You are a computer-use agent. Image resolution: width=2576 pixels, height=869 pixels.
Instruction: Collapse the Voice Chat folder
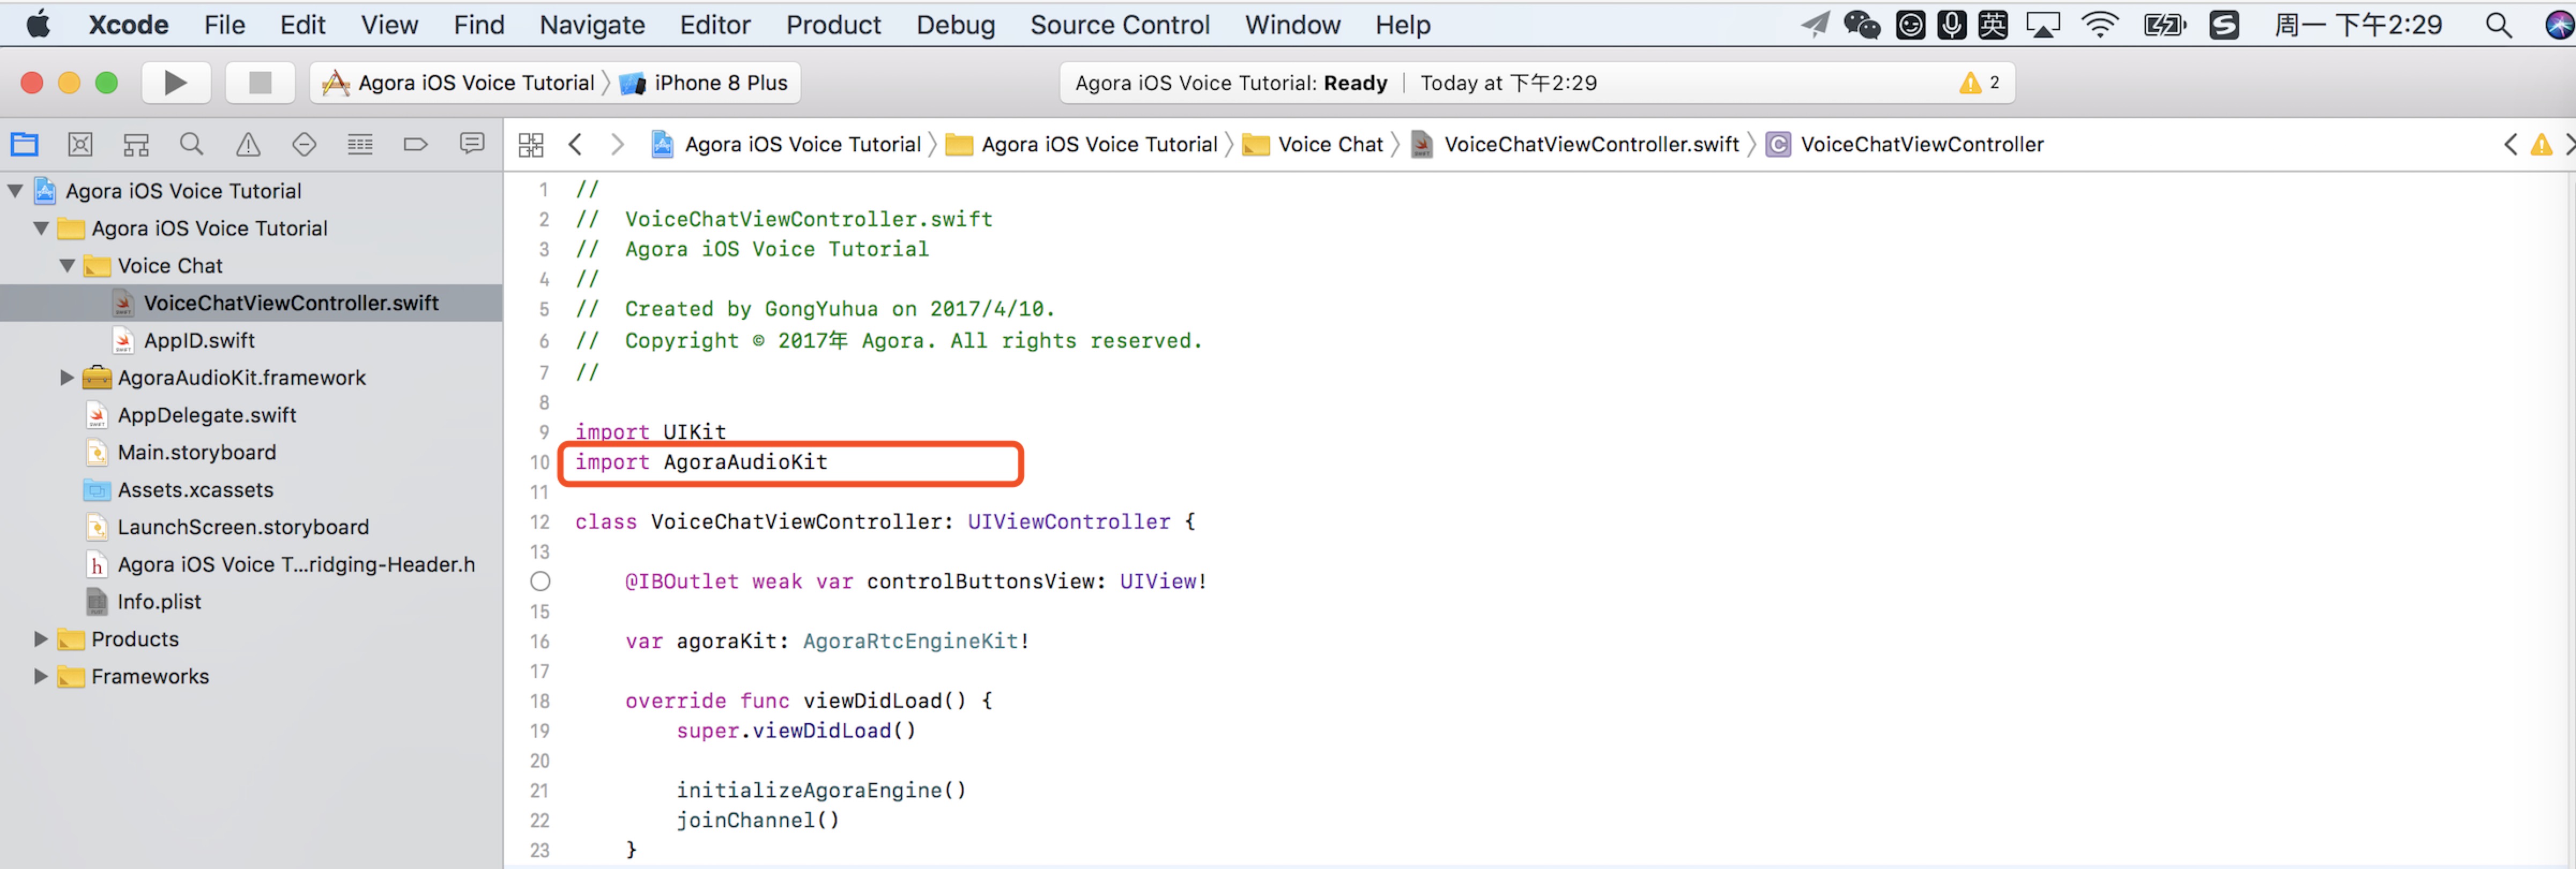click(67, 265)
